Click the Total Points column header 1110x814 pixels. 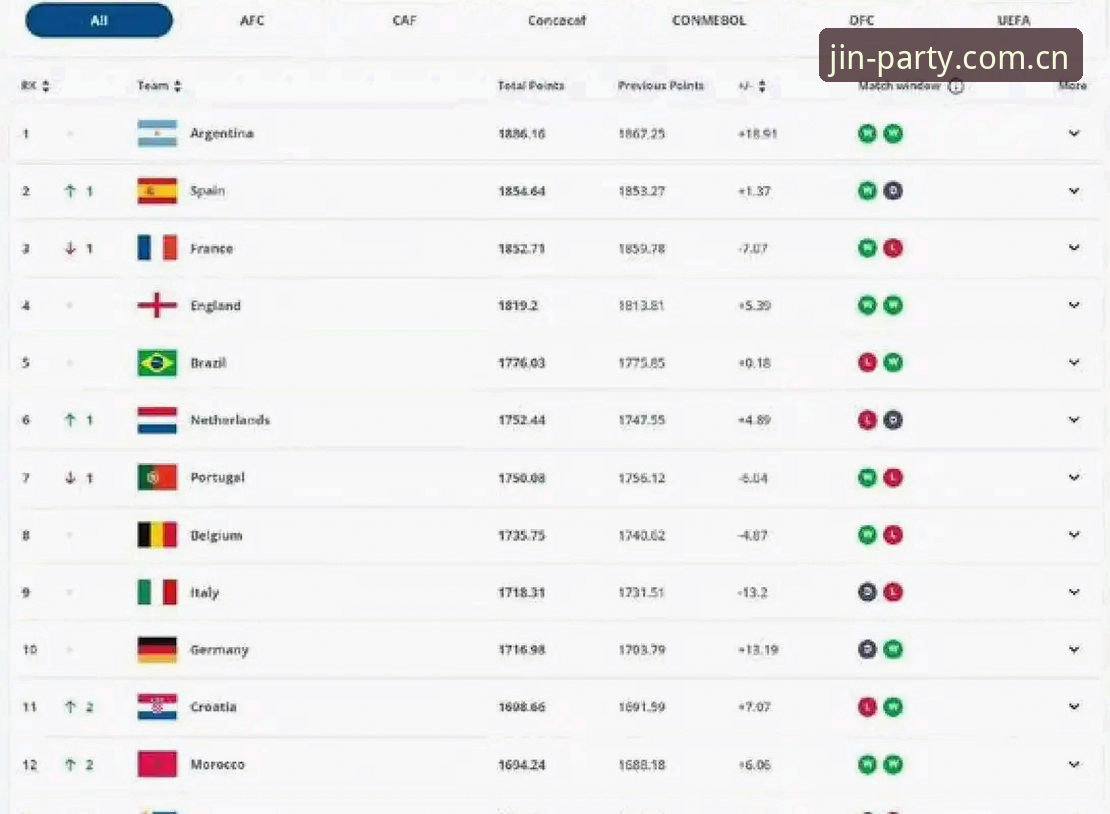coord(531,86)
